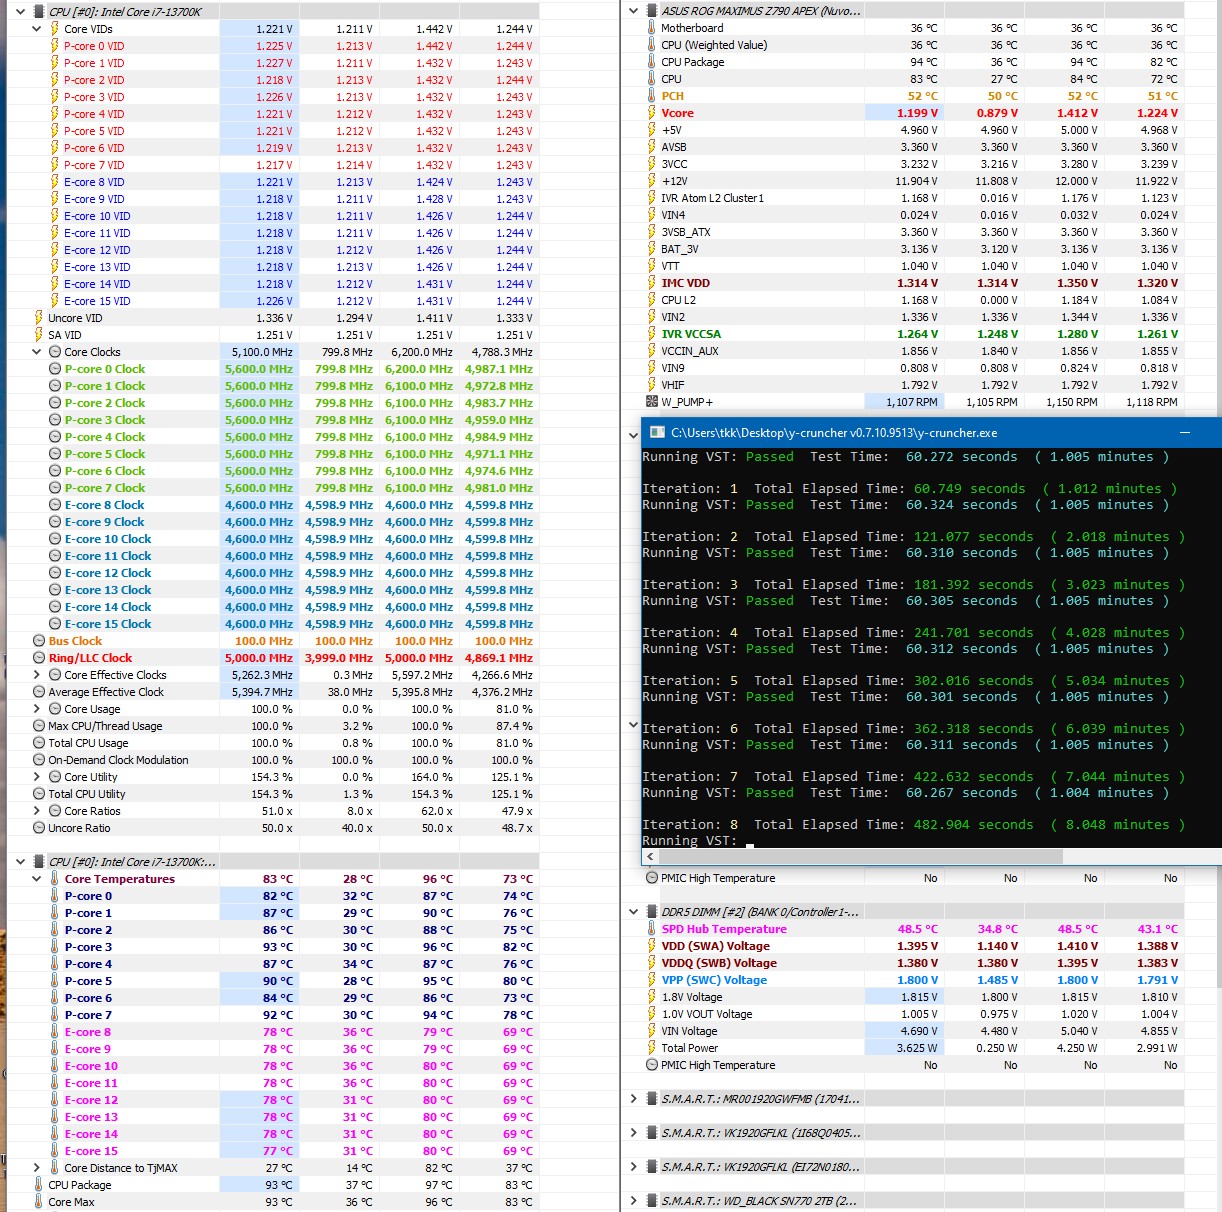Viewport: 1222px width, 1212px height.
Task: Click the voltage icon beside Uncore VID
Action: (x=39, y=318)
